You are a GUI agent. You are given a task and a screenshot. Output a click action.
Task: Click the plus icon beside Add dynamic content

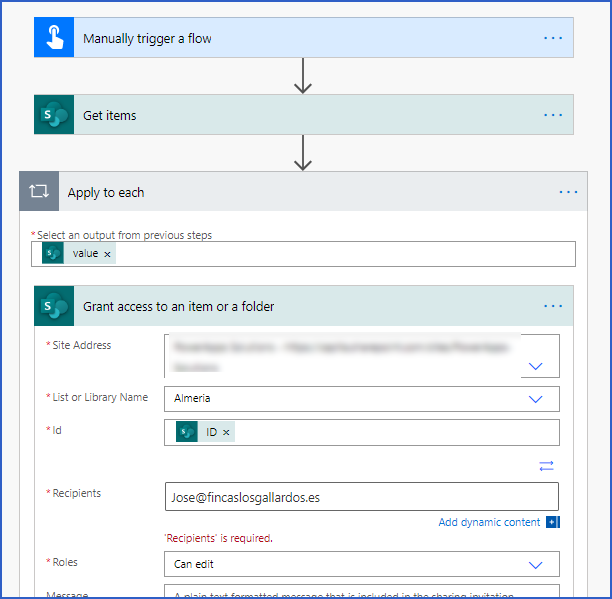pyautogui.click(x=553, y=522)
